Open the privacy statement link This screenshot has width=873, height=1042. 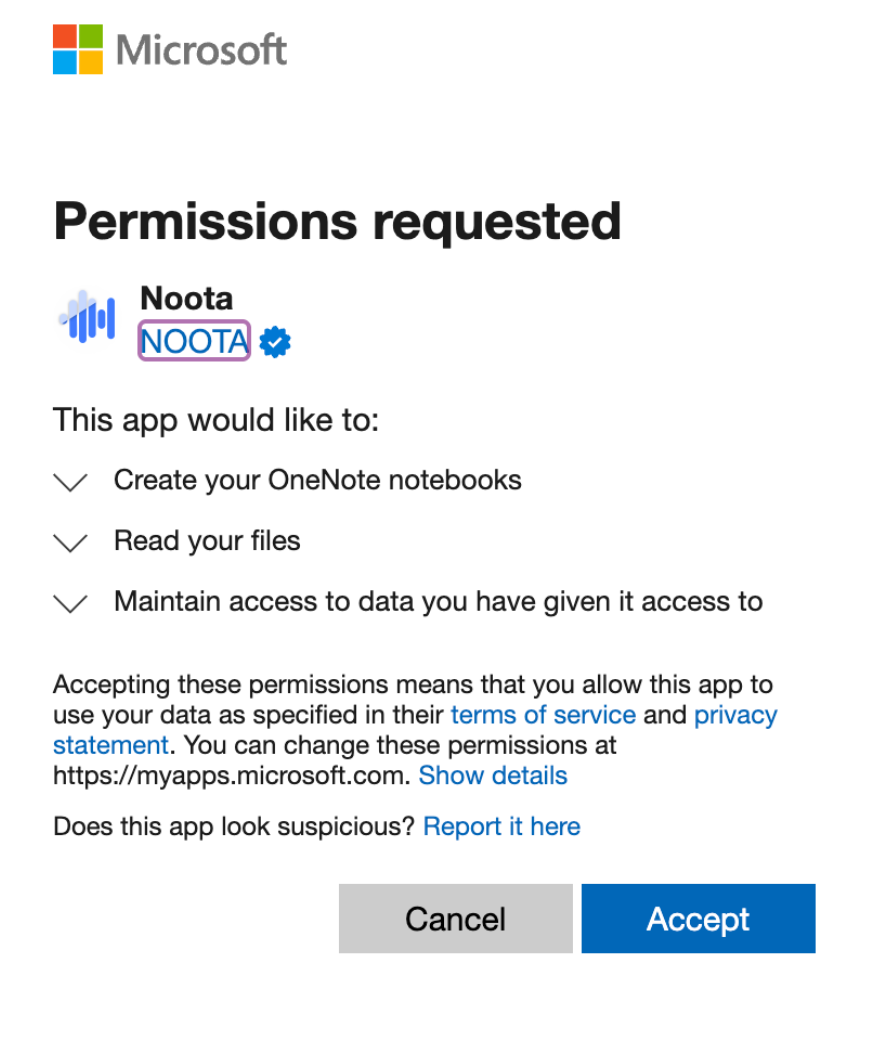coord(735,715)
